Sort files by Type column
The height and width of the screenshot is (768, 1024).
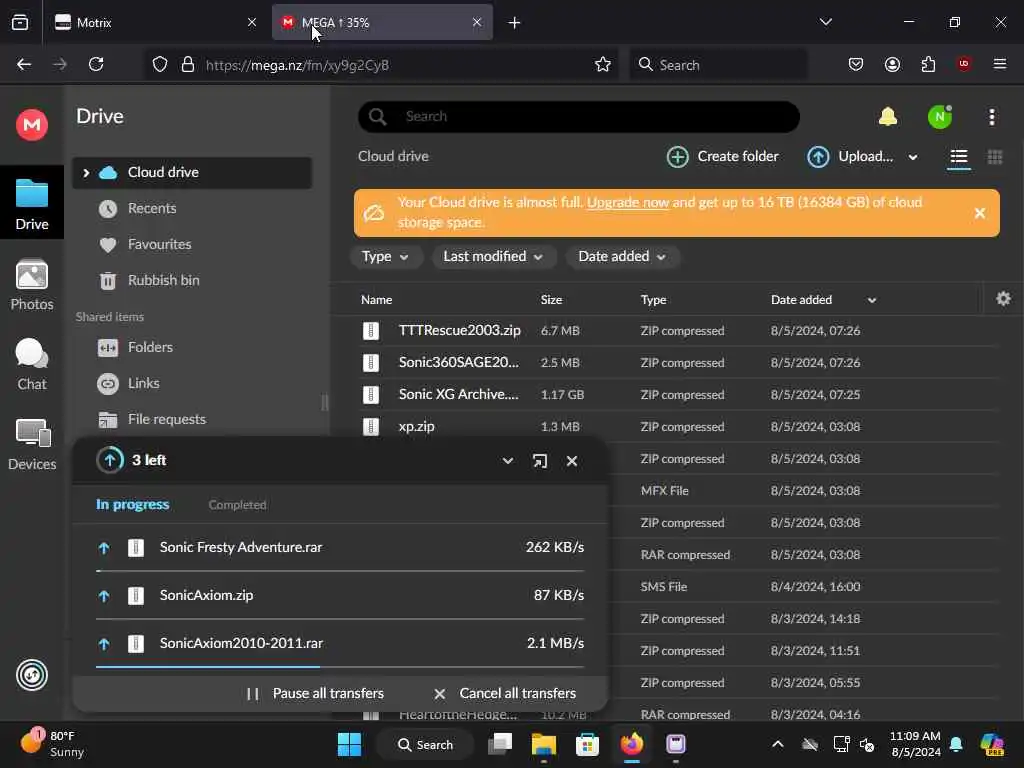tap(653, 300)
